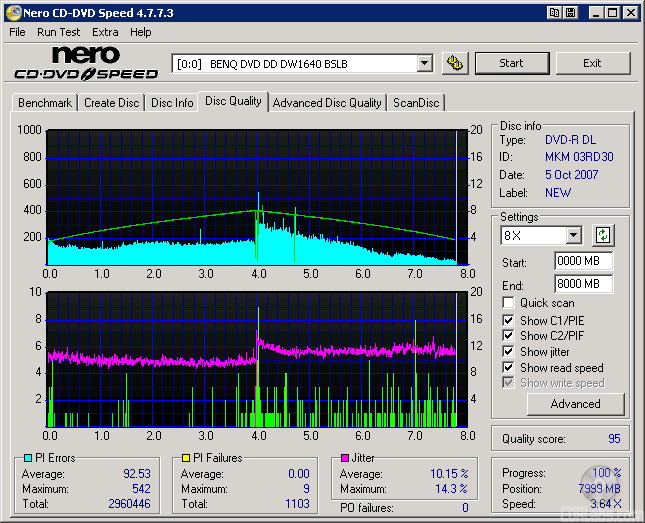The height and width of the screenshot is (523, 645).
Task: Open the Run Test menu
Action: point(59,32)
